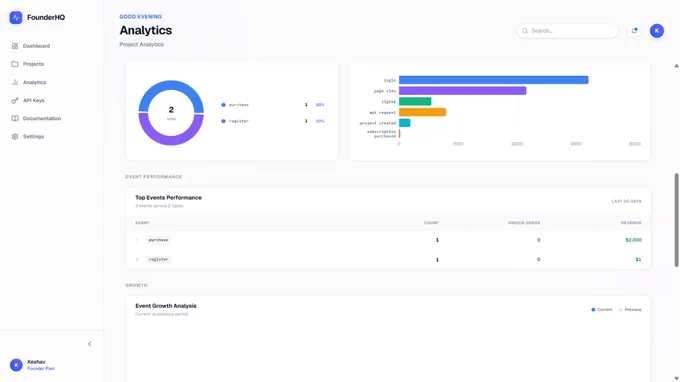Click the Analytics bar chart icon
680x382 pixels.
tap(15, 82)
